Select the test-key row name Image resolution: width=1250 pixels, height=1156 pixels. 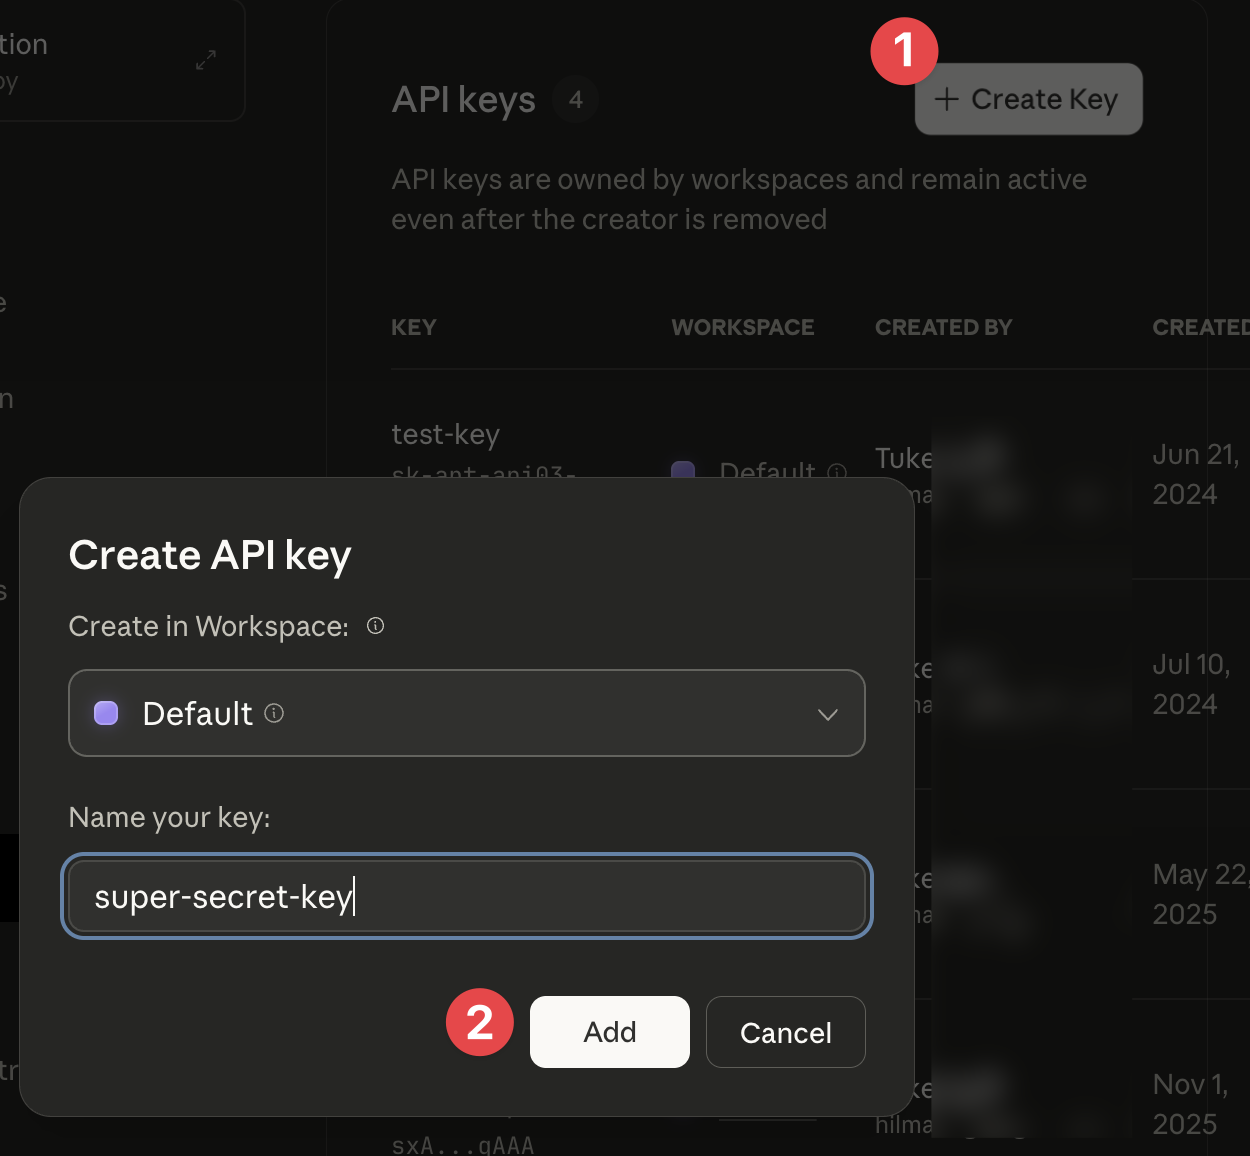(445, 434)
